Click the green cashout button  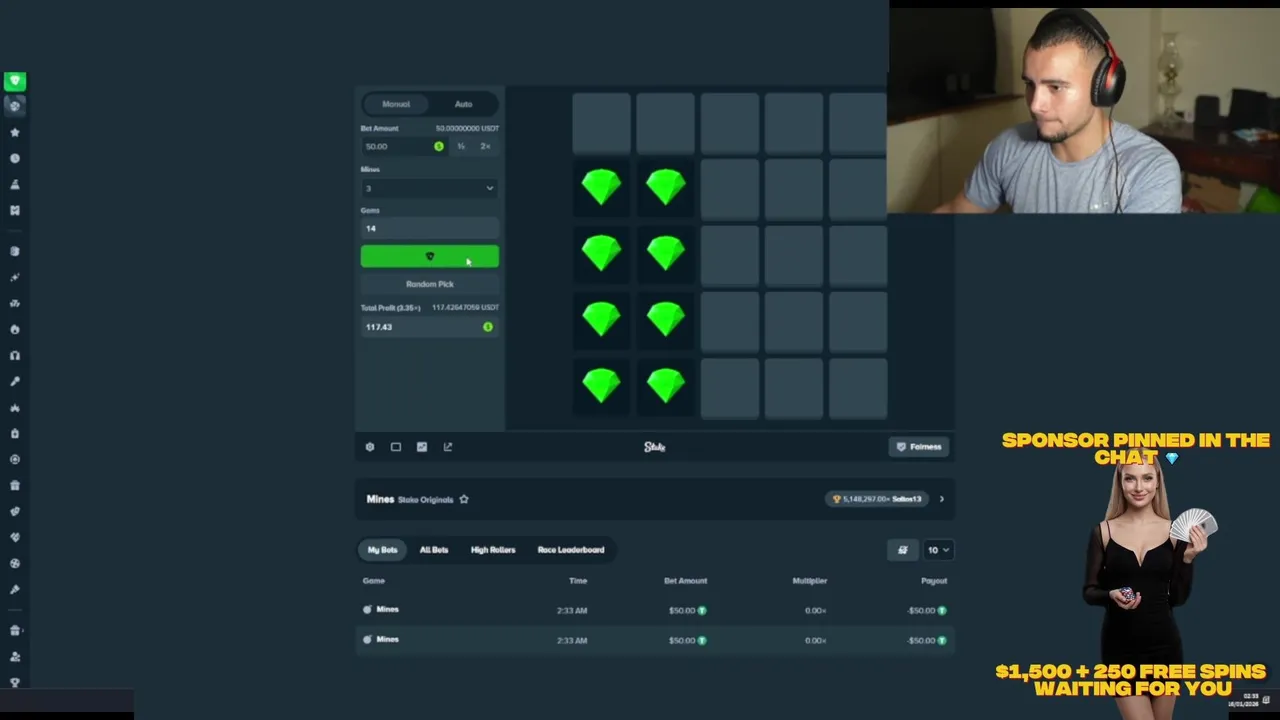tap(429, 257)
